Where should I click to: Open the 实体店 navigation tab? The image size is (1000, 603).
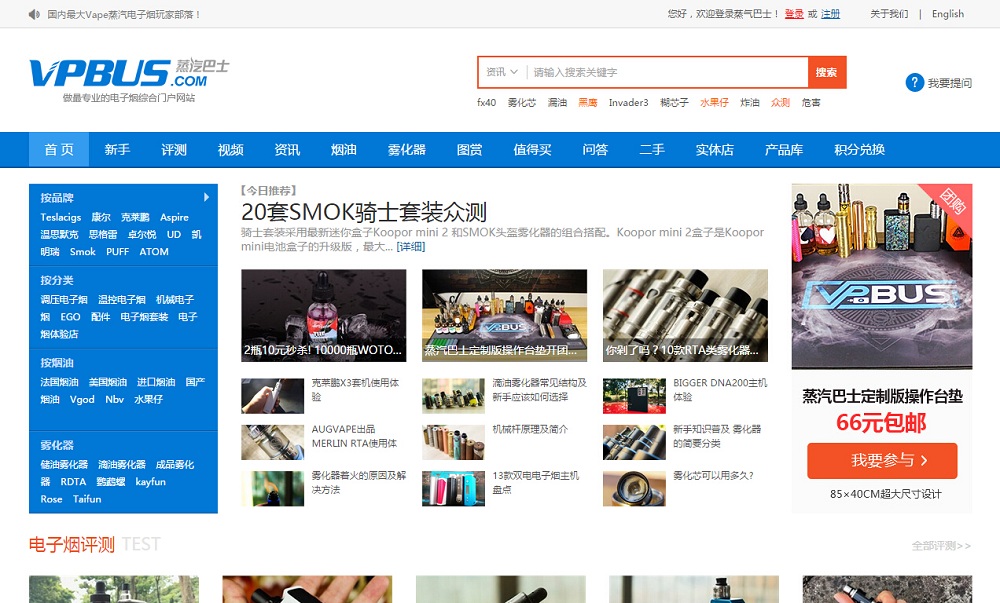click(x=715, y=150)
